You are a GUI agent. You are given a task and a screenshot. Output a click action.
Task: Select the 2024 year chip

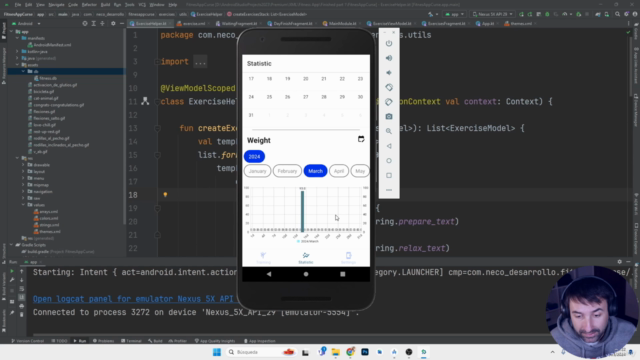(254, 157)
